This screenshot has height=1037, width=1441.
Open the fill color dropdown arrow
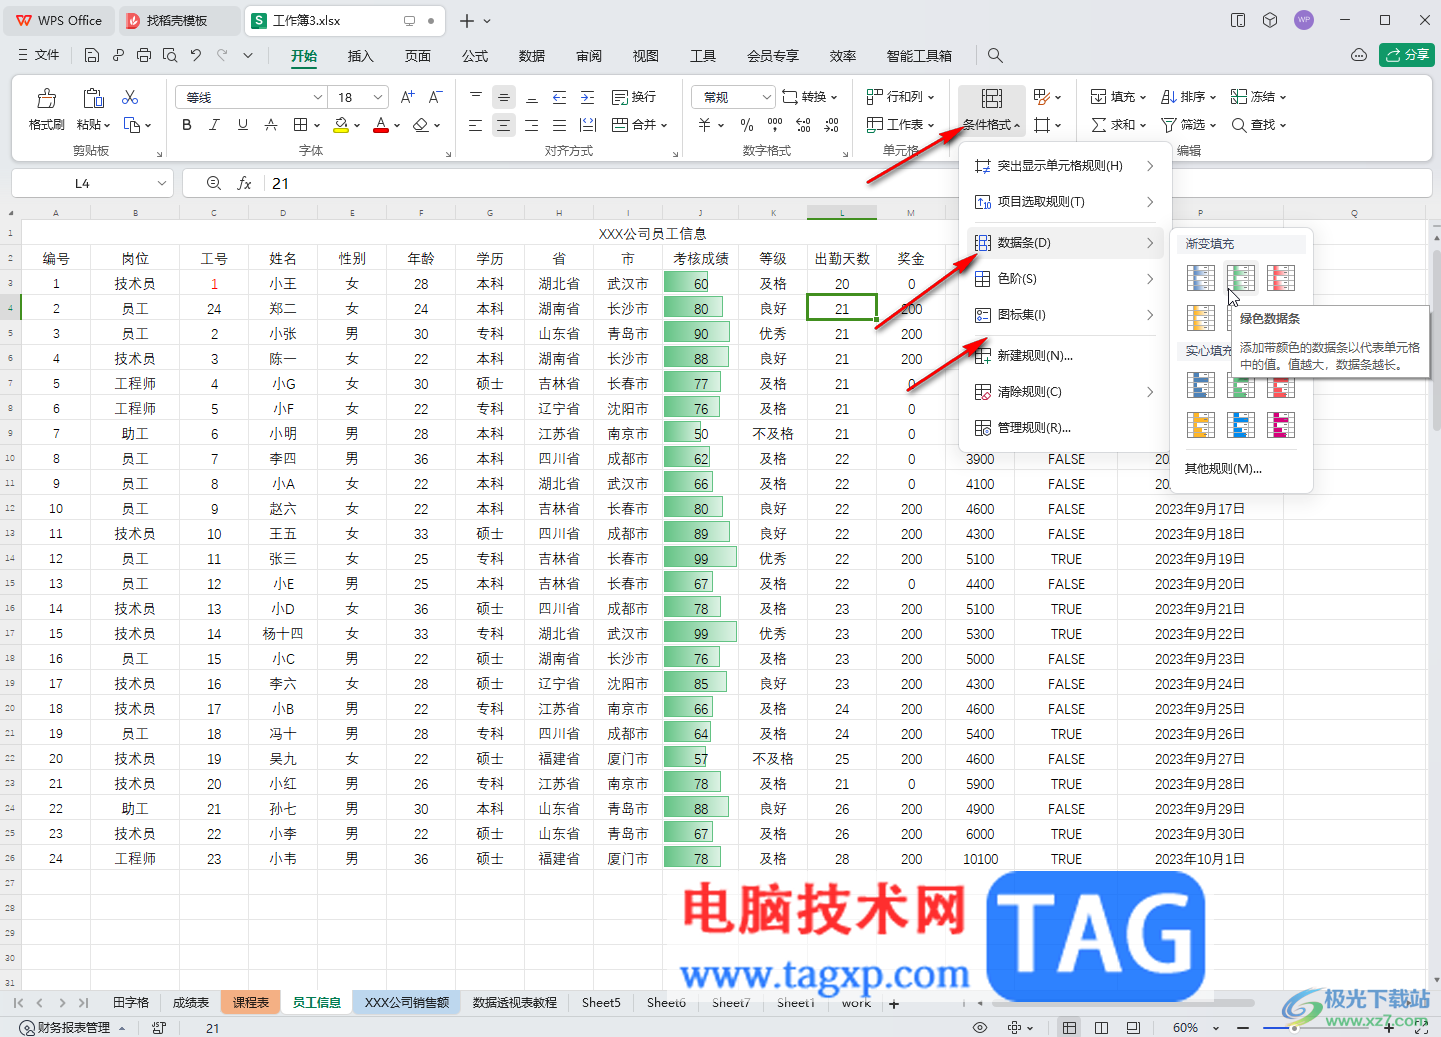357,125
